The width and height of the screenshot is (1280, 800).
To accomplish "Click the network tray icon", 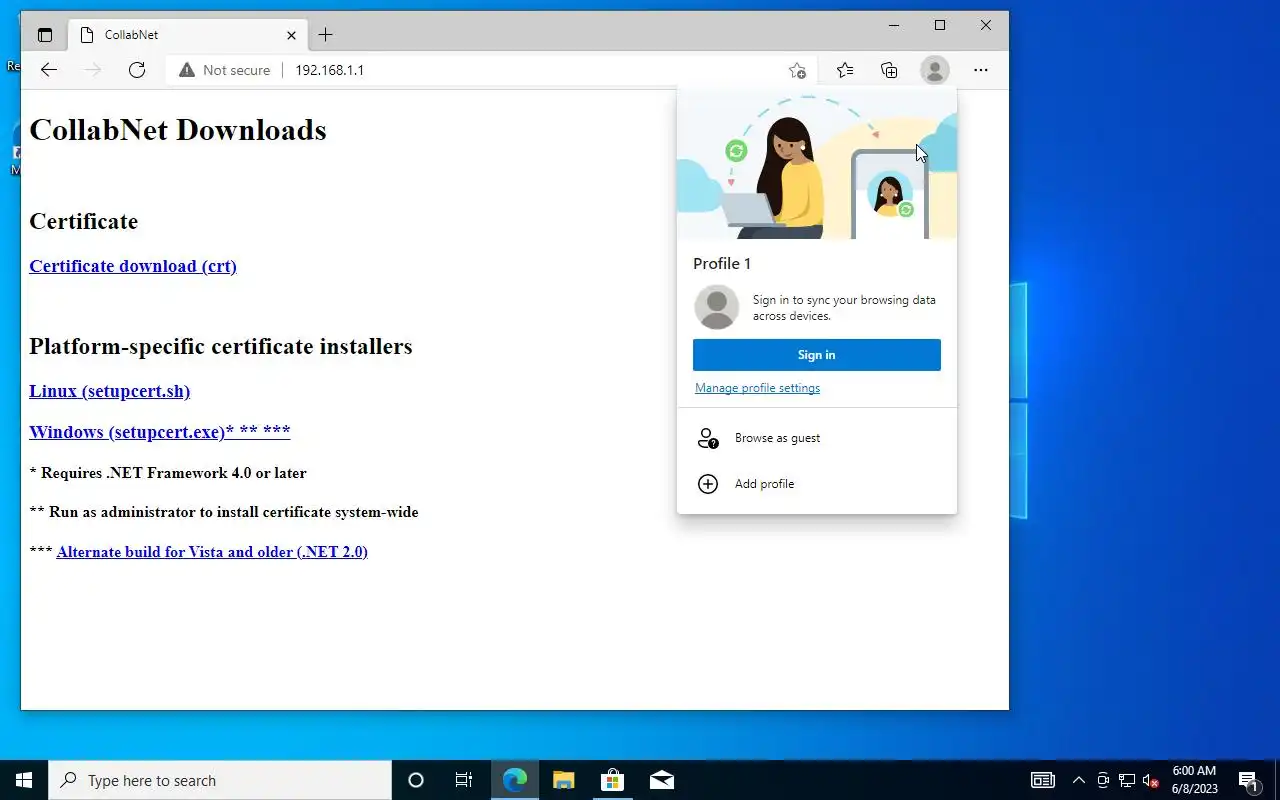I will [1126, 780].
